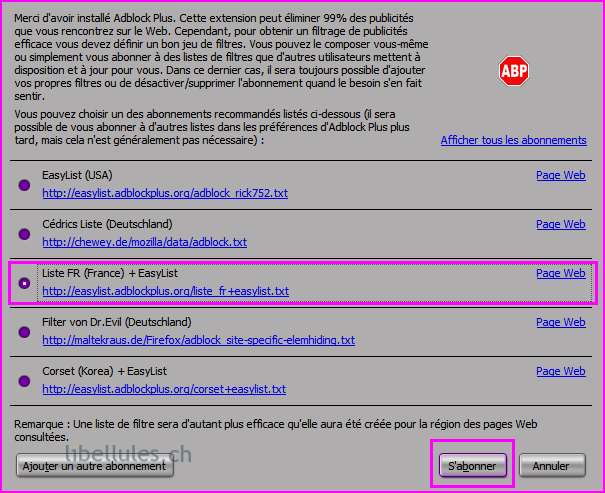This screenshot has height=493, width=605.
Task: Select the Liste FR (France) + EasyList radio button
Action: pyautogui.click(x=24, y=283)
